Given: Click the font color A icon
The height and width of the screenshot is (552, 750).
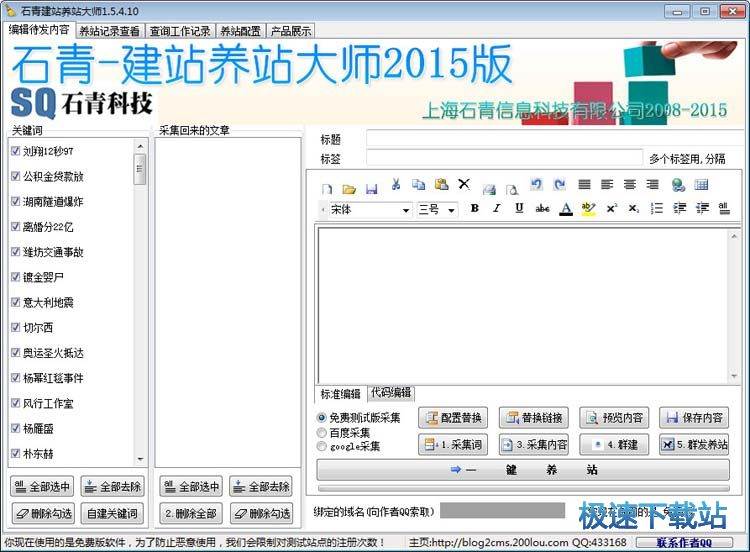Looking at the screenshot, I should (565, 209).
